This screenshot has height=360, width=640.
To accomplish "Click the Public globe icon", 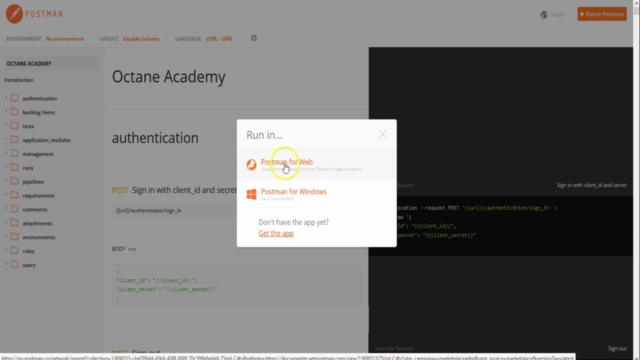I will point(544,15).
